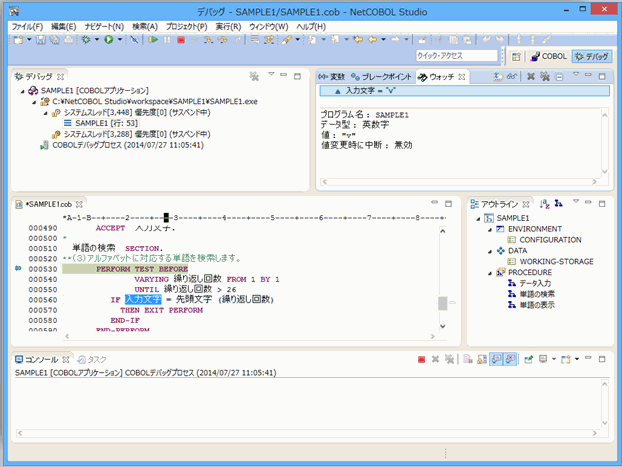Select データ入力 section in outline
This screenshot has height=467, width=622.
(530, 284)
